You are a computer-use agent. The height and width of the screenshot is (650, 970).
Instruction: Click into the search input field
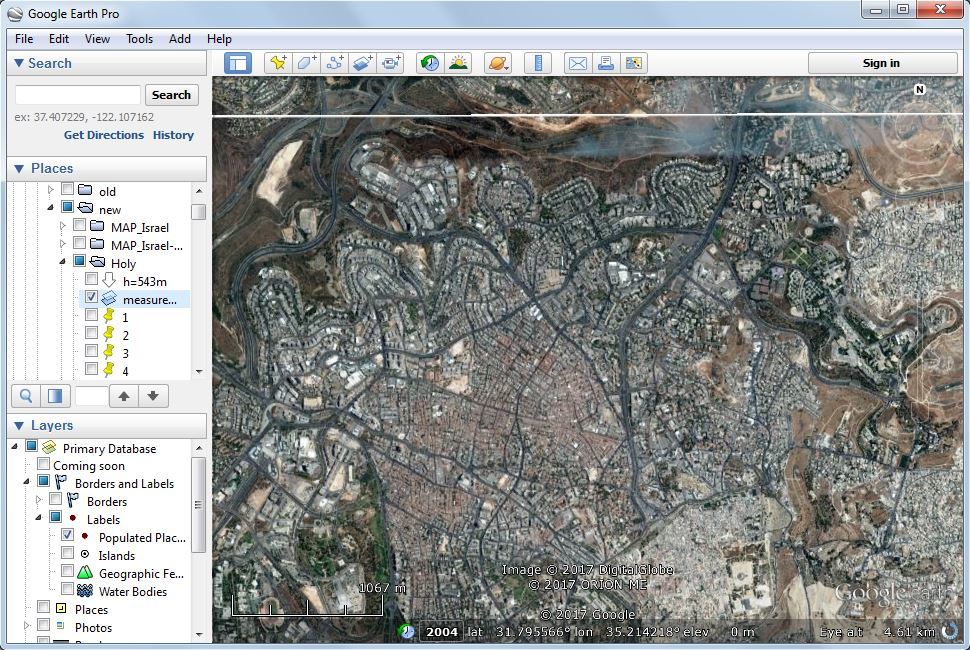click(x=78, y=95)
